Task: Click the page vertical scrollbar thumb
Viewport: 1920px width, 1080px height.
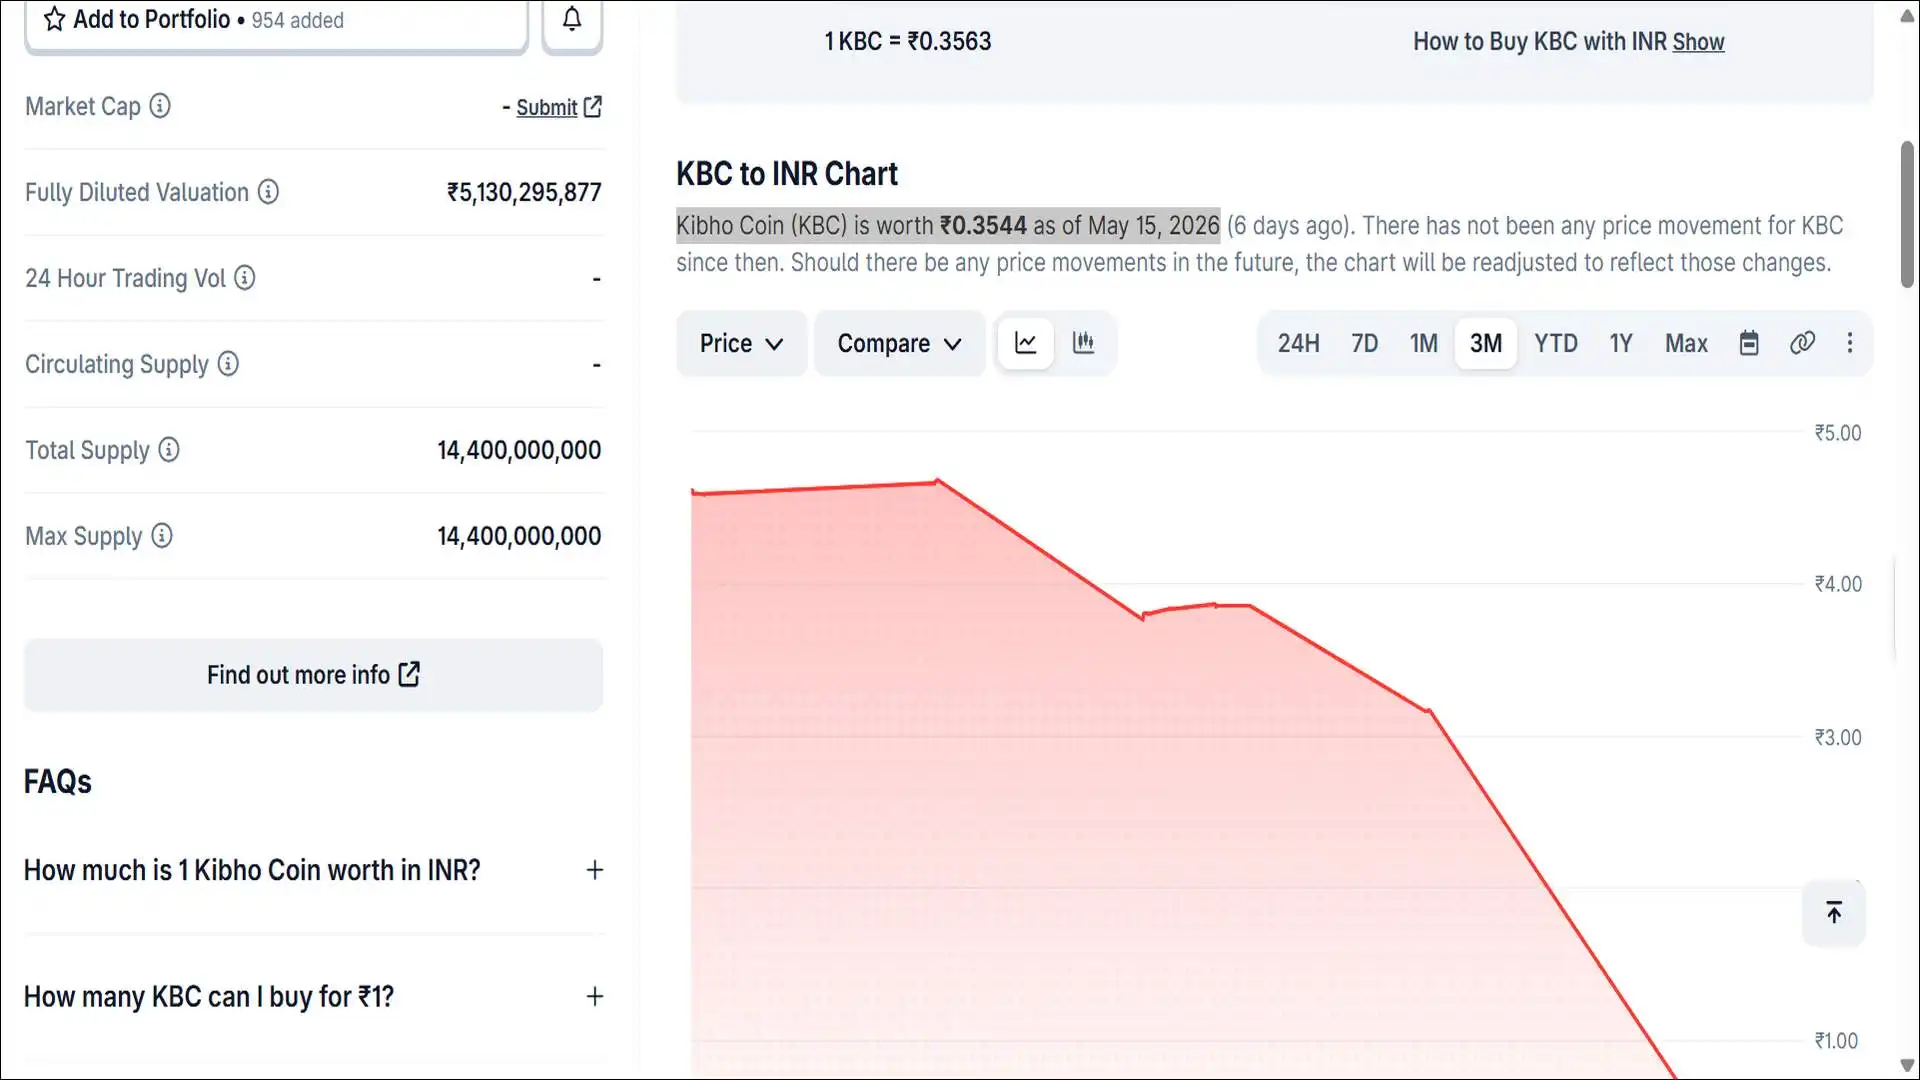Action: click(x=1907, y=215)
